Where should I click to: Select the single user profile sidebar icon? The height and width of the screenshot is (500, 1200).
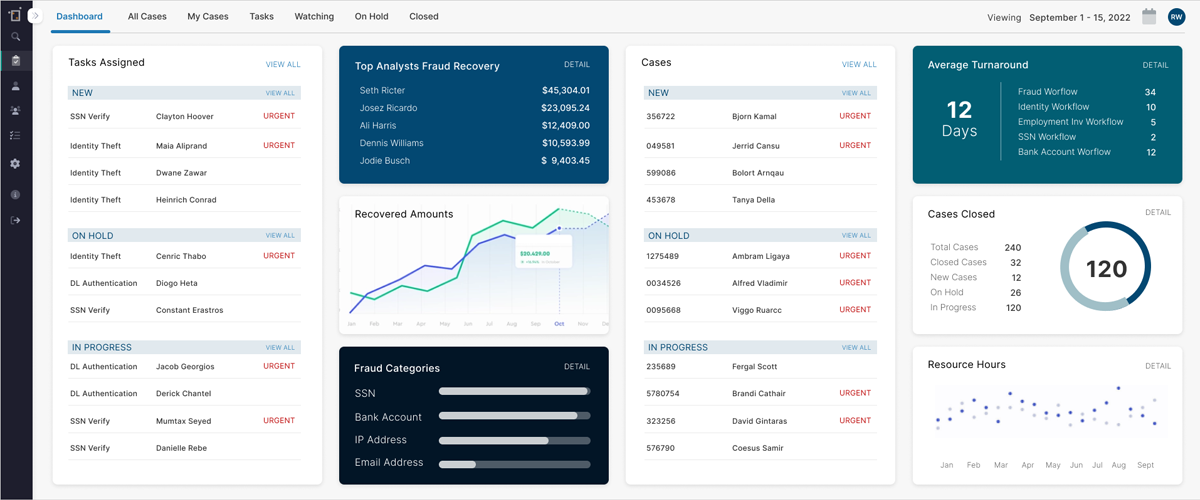[16, 87]
